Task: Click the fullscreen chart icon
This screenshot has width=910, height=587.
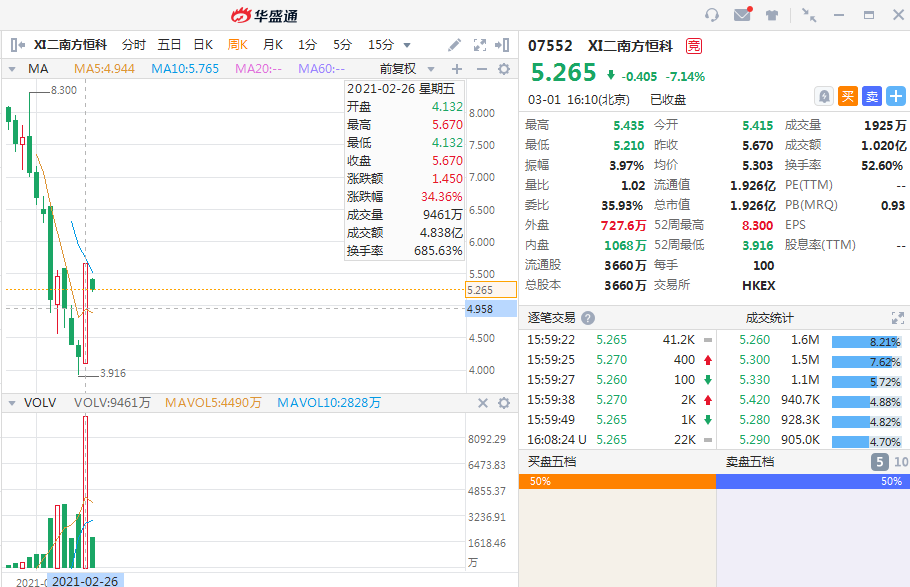Action: click(479, 45)
